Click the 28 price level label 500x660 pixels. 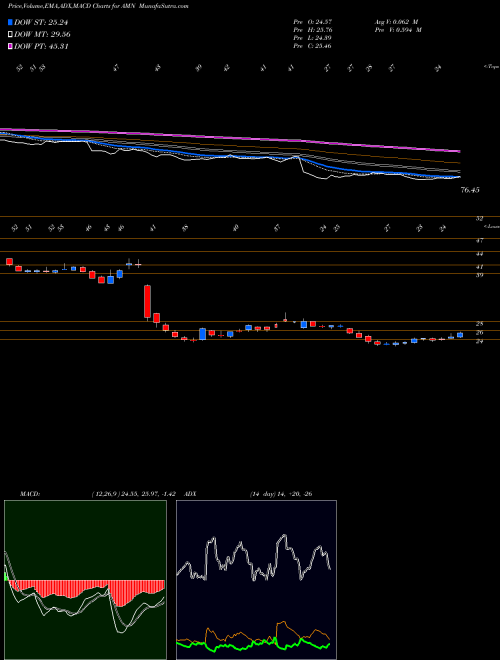tap(479, 324)
